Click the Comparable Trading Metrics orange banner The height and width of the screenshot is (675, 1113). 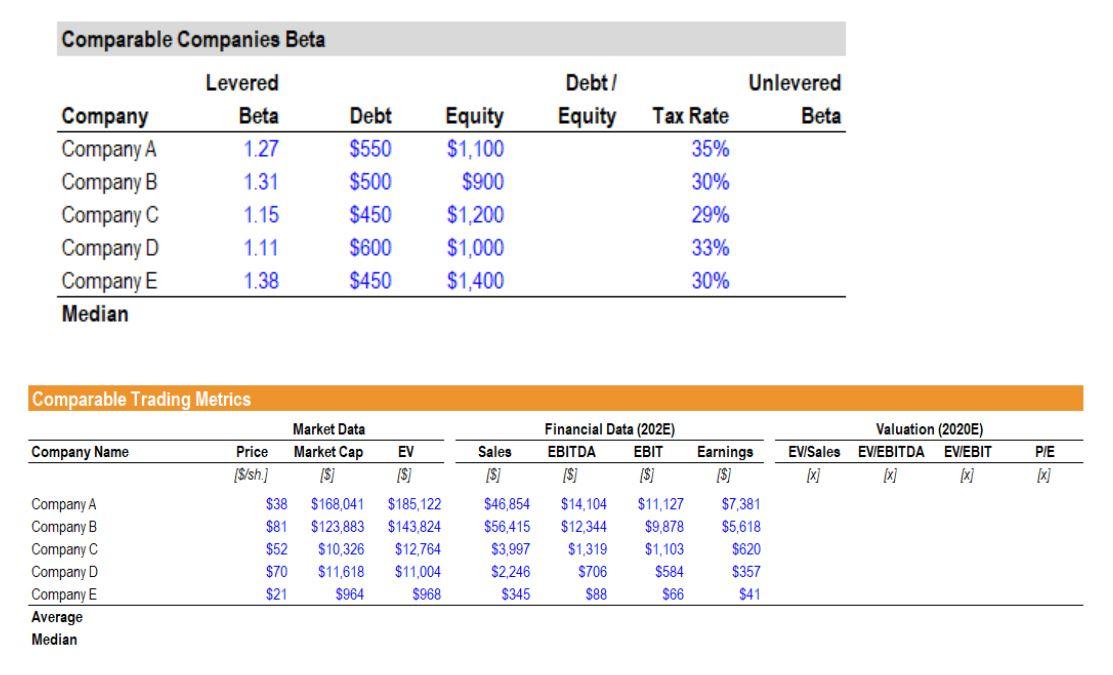(x=555, y=399)
